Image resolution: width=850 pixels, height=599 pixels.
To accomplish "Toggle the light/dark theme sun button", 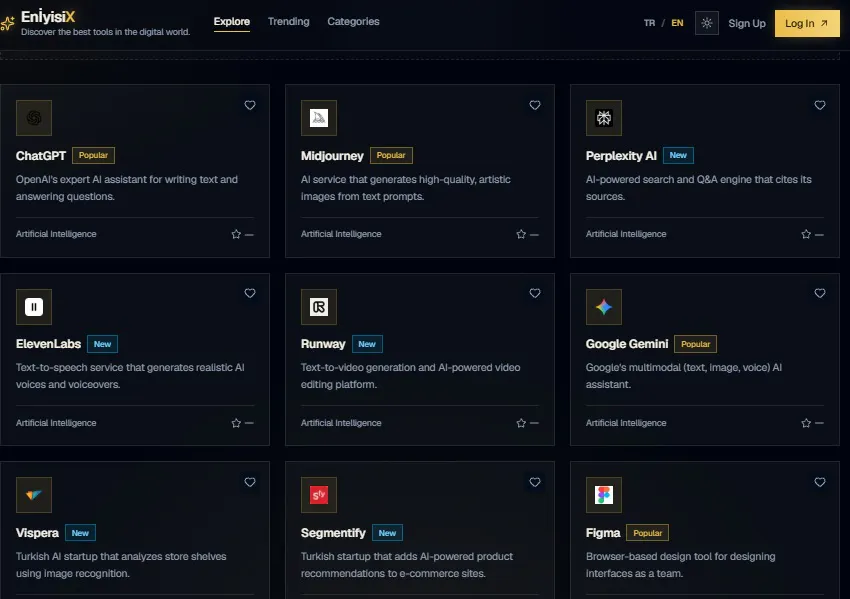I will coord(707,23).
